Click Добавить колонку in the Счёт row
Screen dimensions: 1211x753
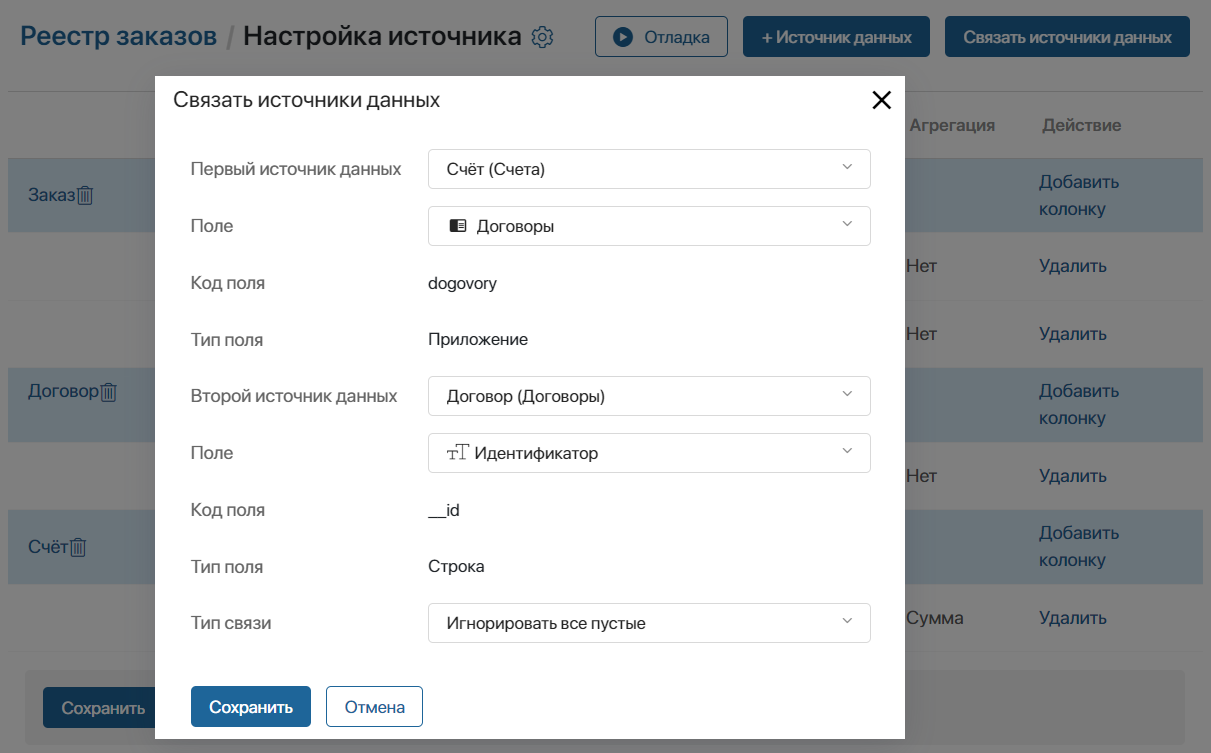[x=1079, y=547]
